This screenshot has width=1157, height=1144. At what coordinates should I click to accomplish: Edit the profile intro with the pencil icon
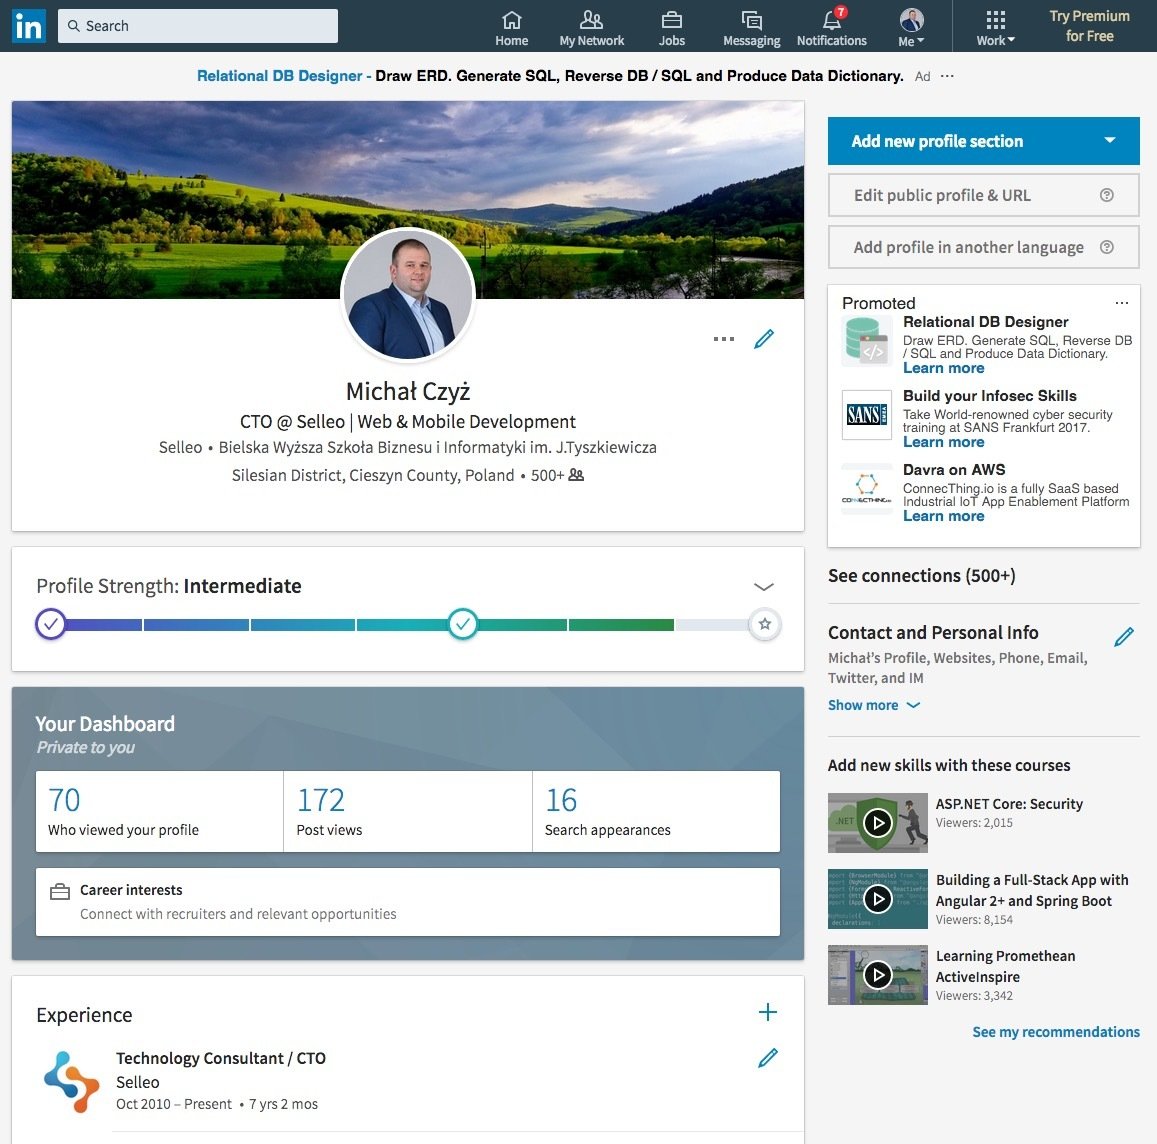764,339
